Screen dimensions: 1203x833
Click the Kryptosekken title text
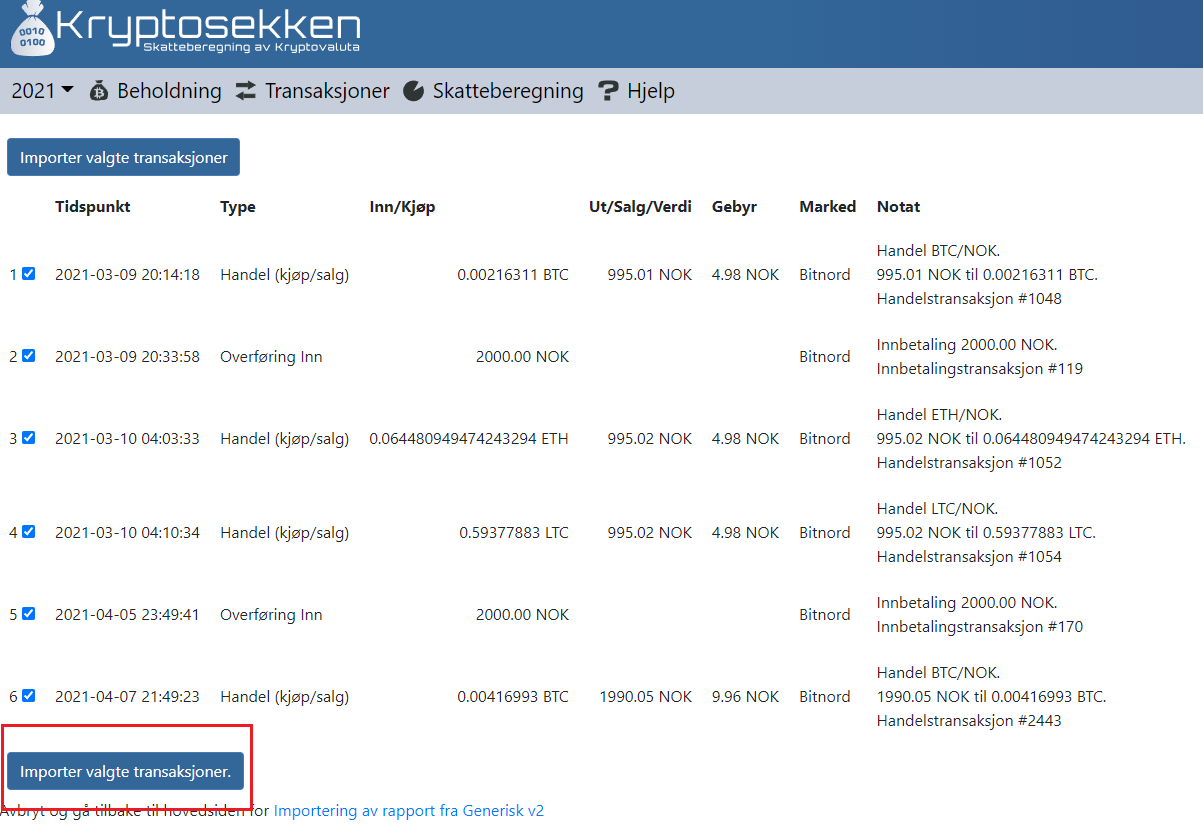pyautogui.click(x=208, y=24)
